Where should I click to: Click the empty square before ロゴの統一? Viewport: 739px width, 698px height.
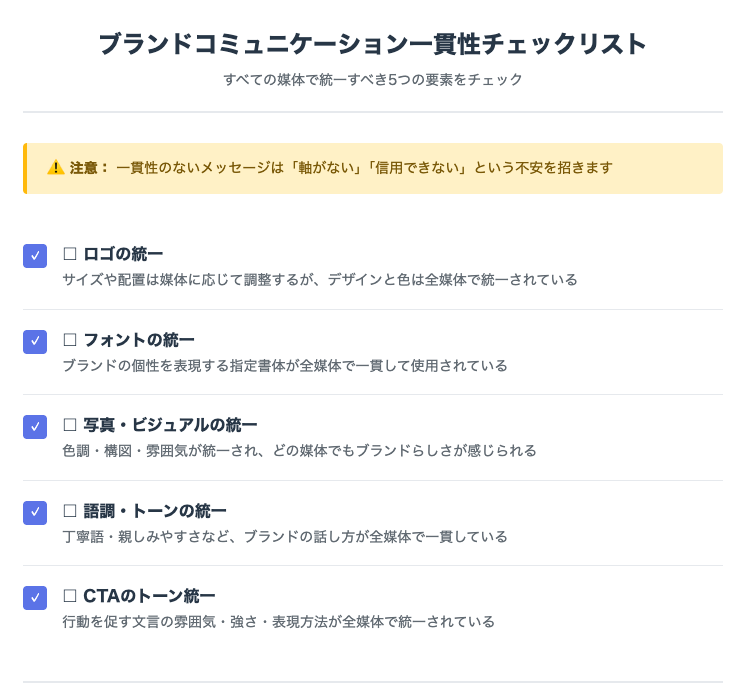70,254
